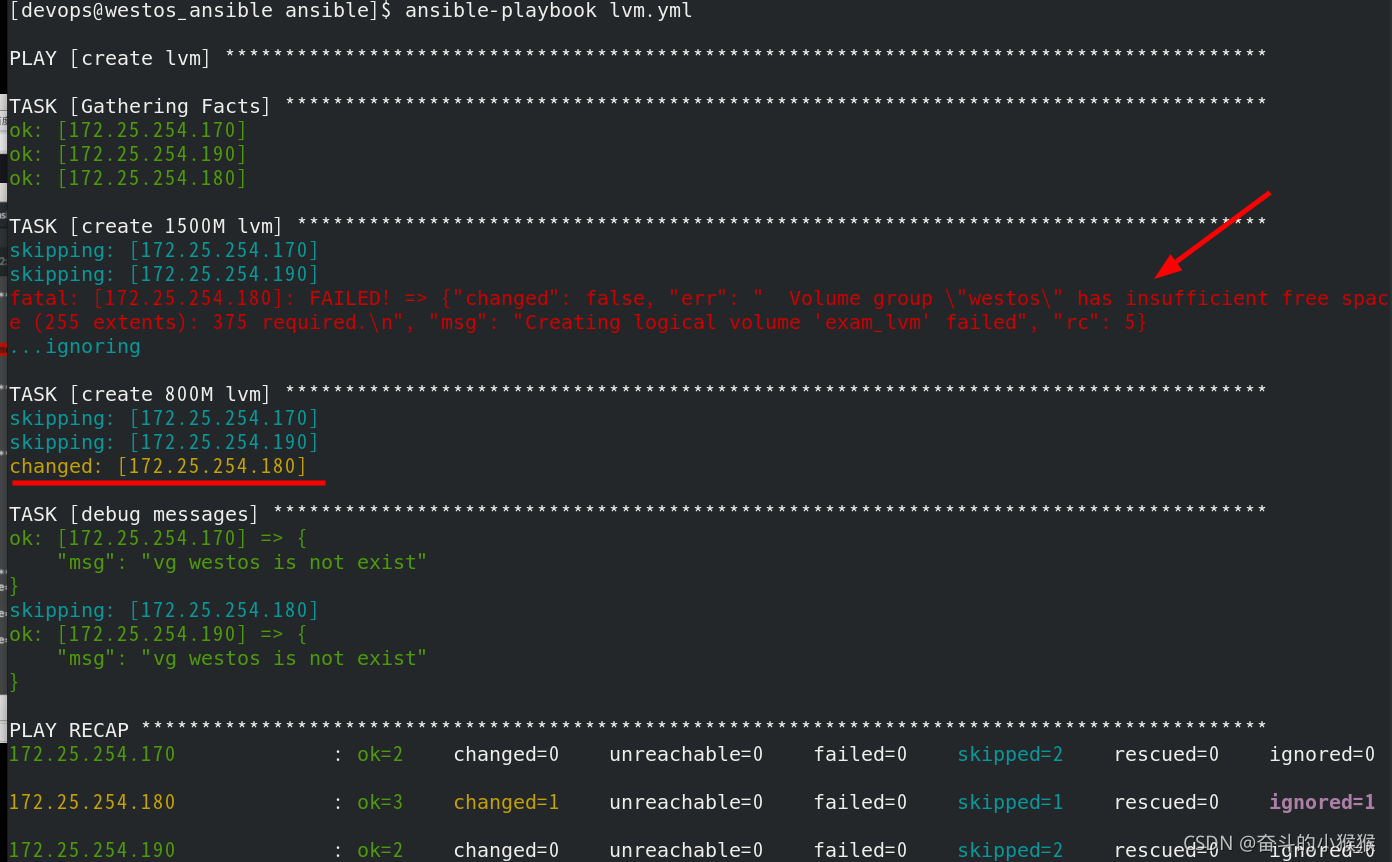Click skipping 172.25.254.190 under create 1500M lvm
Viewport: 1392px width, 862px height.
pos(164,275)
